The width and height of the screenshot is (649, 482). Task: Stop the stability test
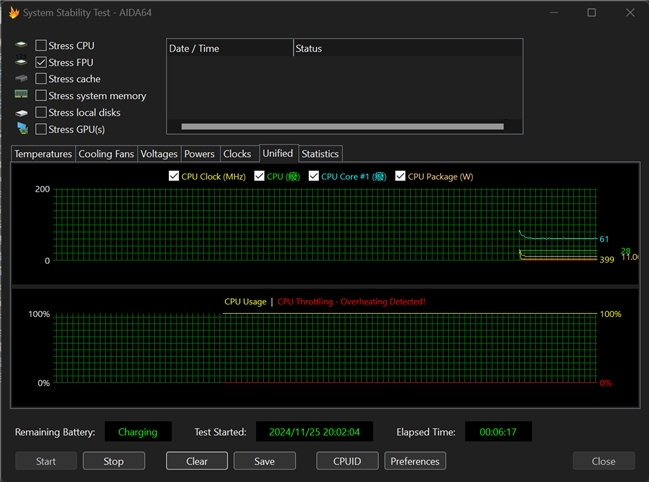114,461
